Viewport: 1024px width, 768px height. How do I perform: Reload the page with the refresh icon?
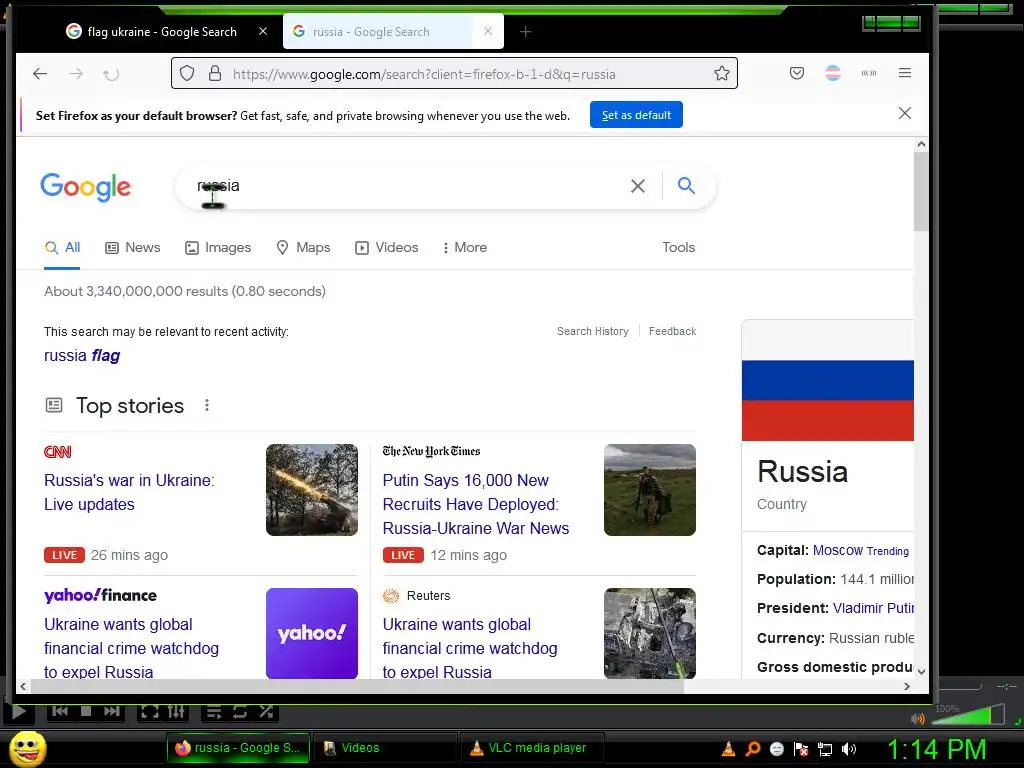(111, 74)
